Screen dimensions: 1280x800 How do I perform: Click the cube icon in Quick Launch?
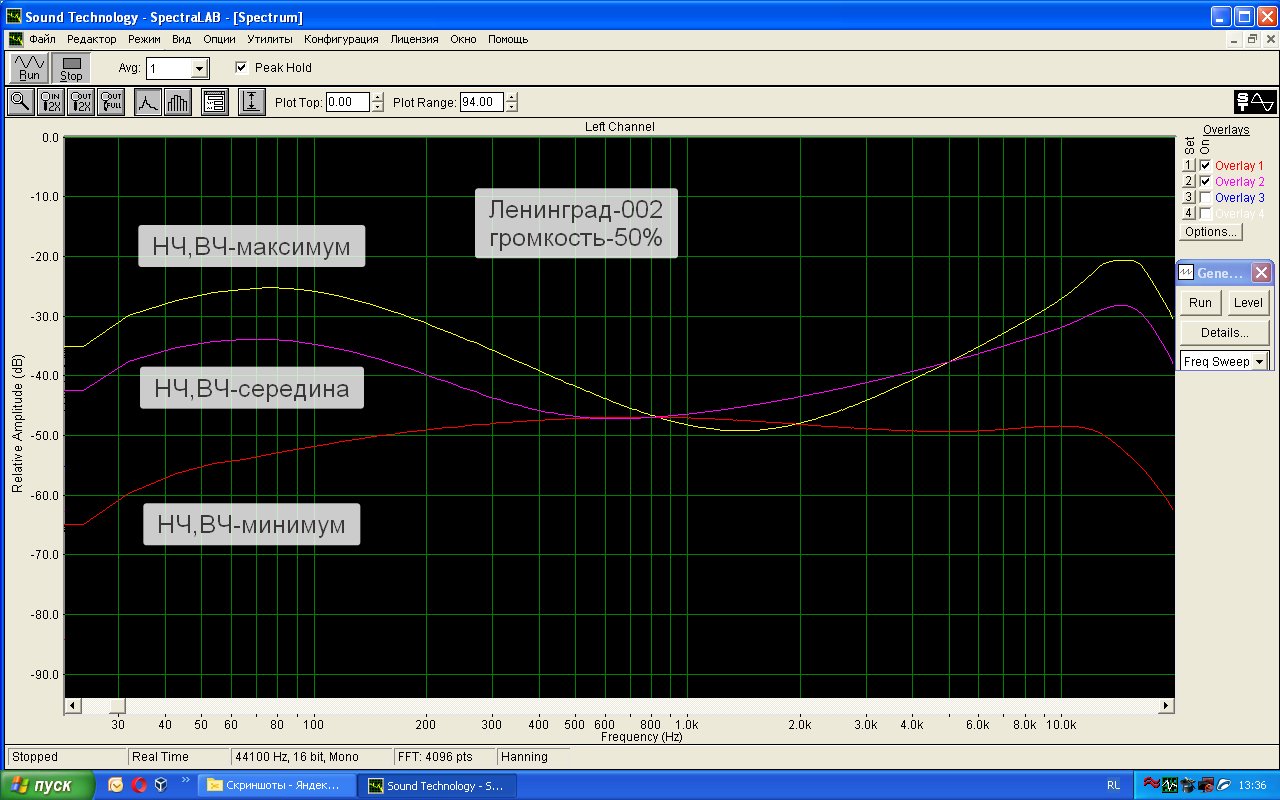pos(161,785)
